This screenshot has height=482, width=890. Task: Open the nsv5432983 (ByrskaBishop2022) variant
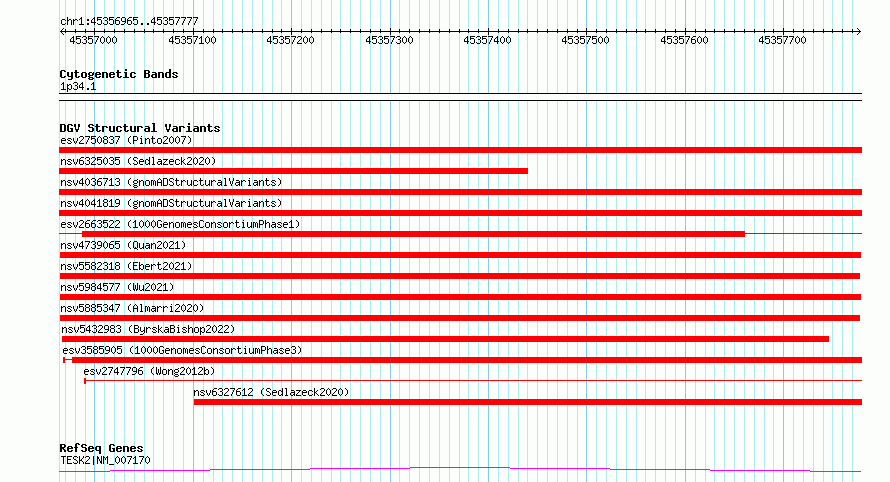pyautogui.click(x=148, y=329)
